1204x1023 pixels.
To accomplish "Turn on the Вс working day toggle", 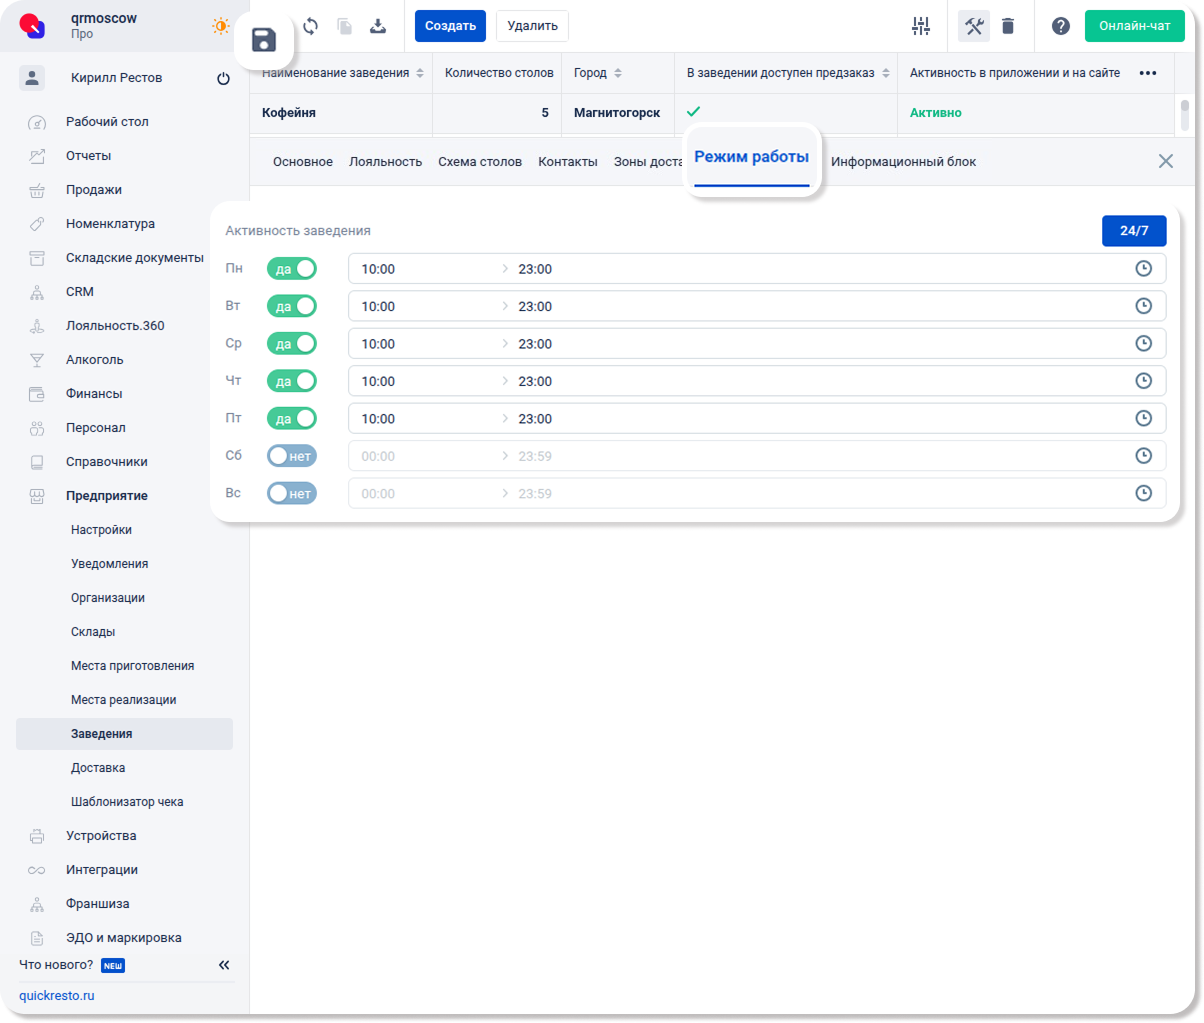I will [291, 493].
